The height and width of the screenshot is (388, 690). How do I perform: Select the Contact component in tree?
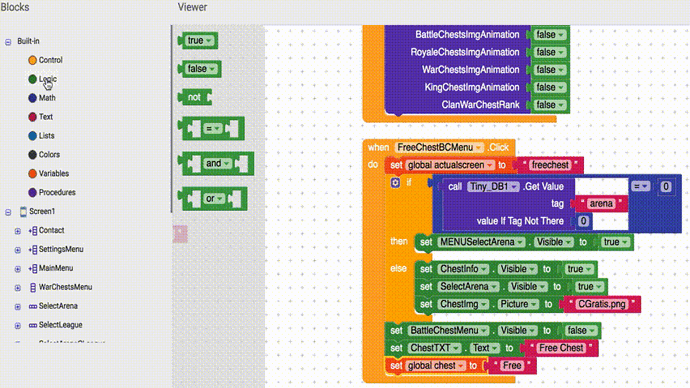point(47,230)
